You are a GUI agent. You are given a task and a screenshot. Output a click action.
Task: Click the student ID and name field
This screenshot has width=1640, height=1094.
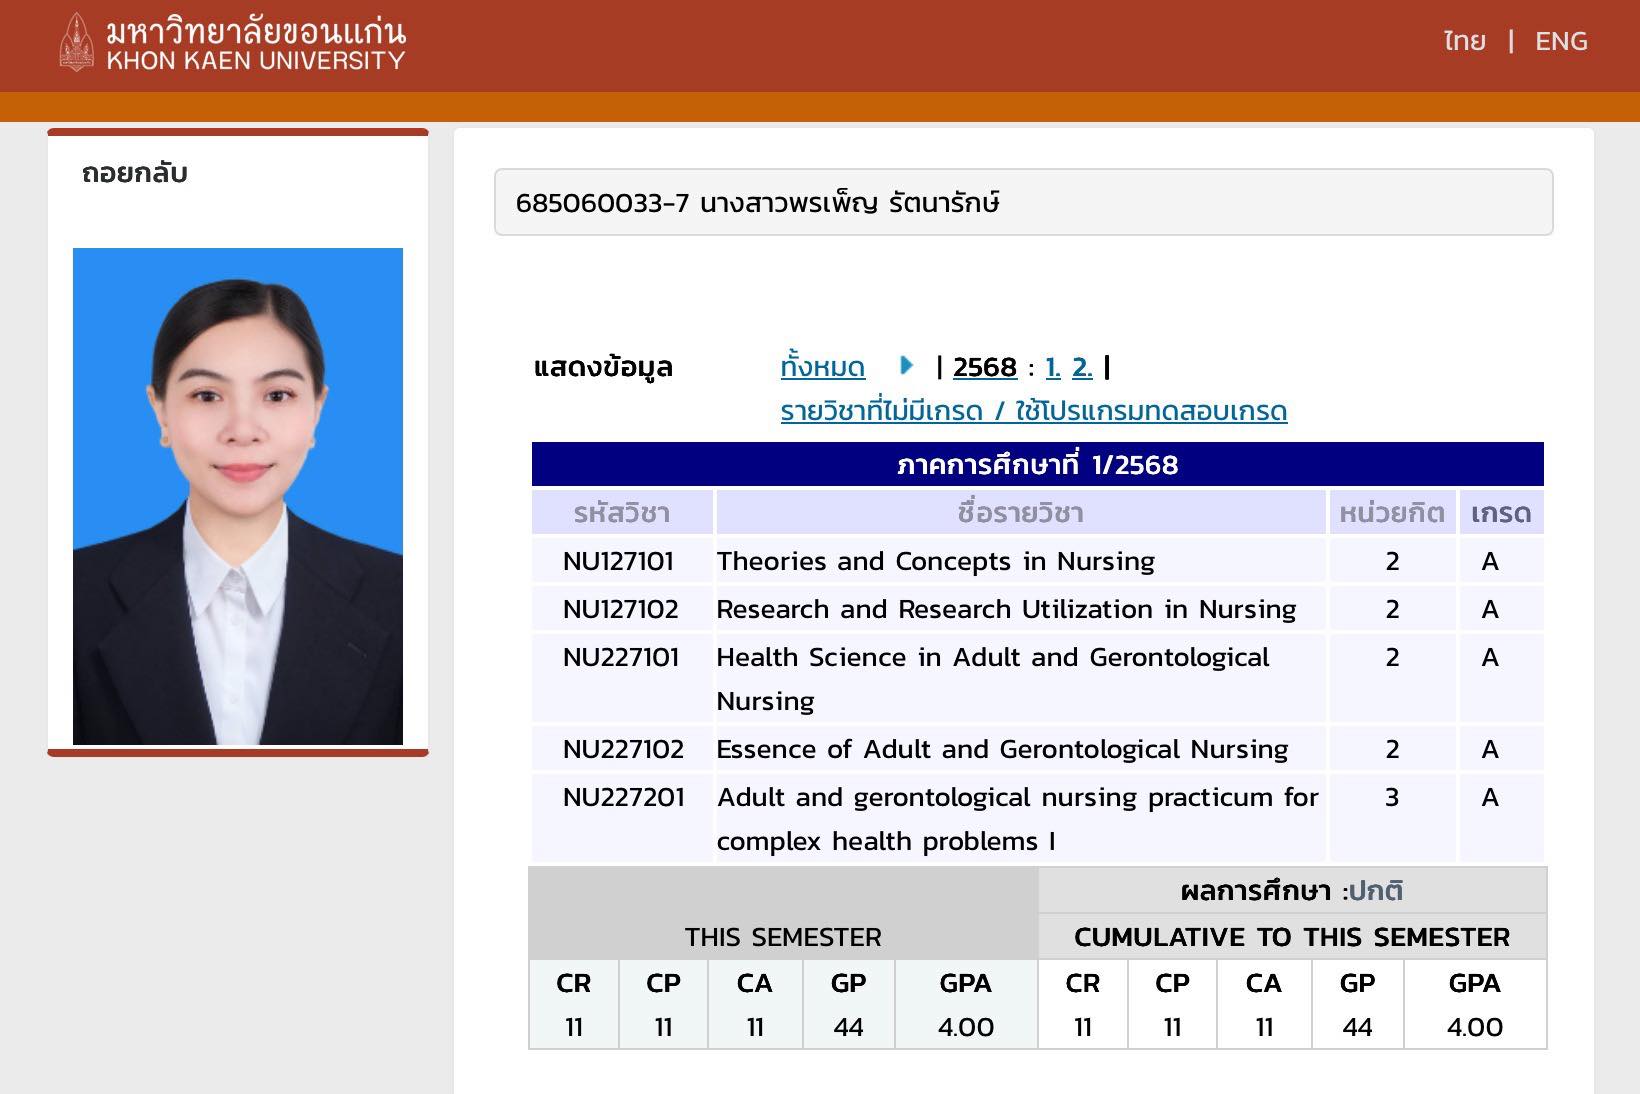pyautogui.click(x=1023, y=202)
